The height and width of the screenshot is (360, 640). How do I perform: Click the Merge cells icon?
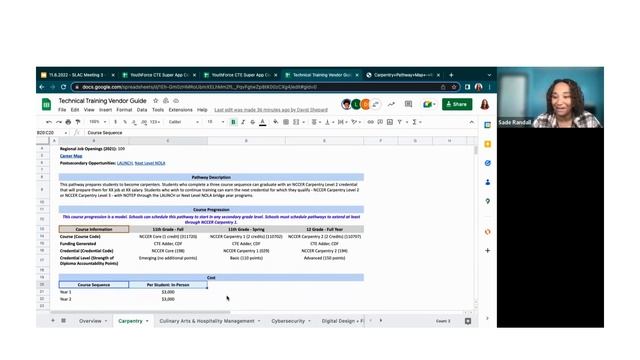[296, 122]
